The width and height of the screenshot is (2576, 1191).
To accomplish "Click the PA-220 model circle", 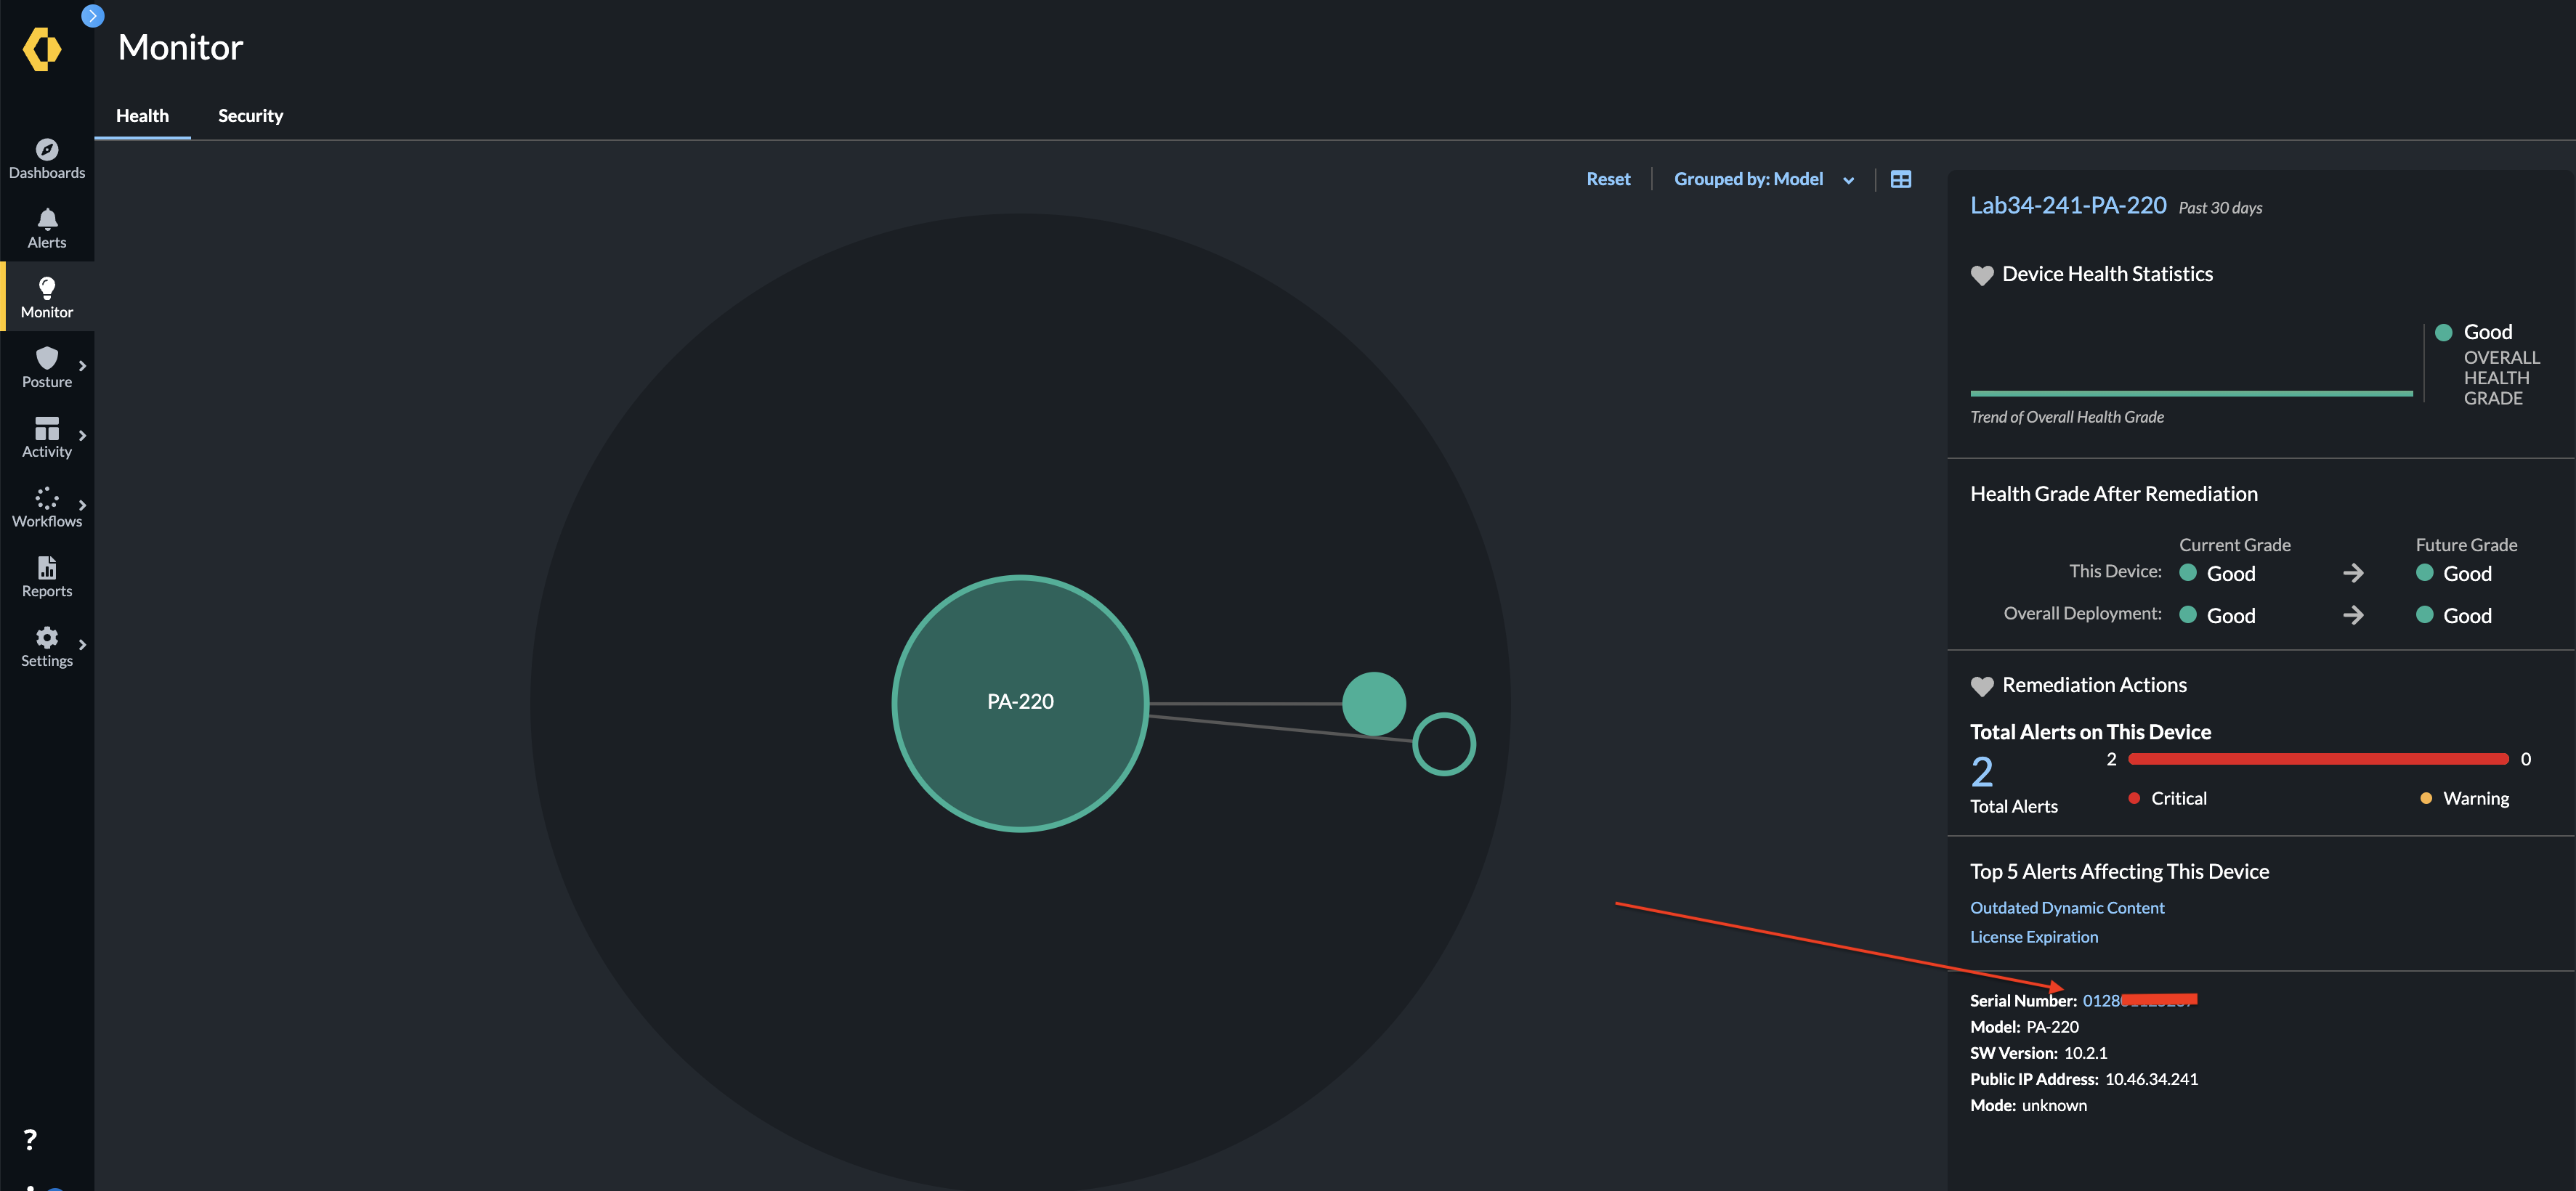I will pos(1019,702).
